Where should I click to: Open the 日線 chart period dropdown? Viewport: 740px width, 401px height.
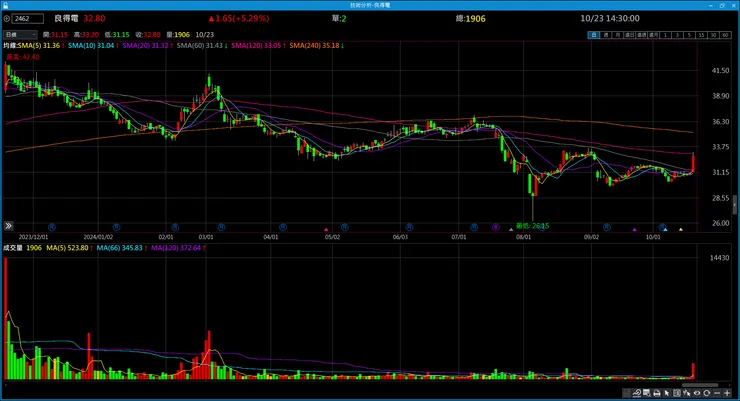pyautogui.click(x=20, y=35)
